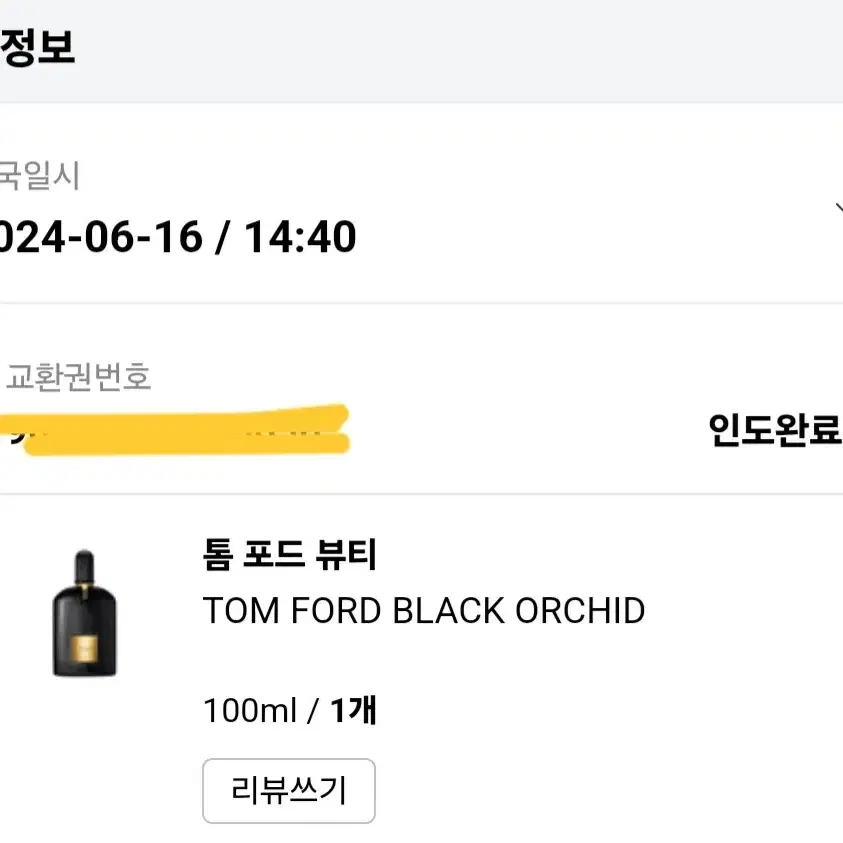Tap the 인도완료 delivery status label
The image size is (843, 843).
(775, 430)
